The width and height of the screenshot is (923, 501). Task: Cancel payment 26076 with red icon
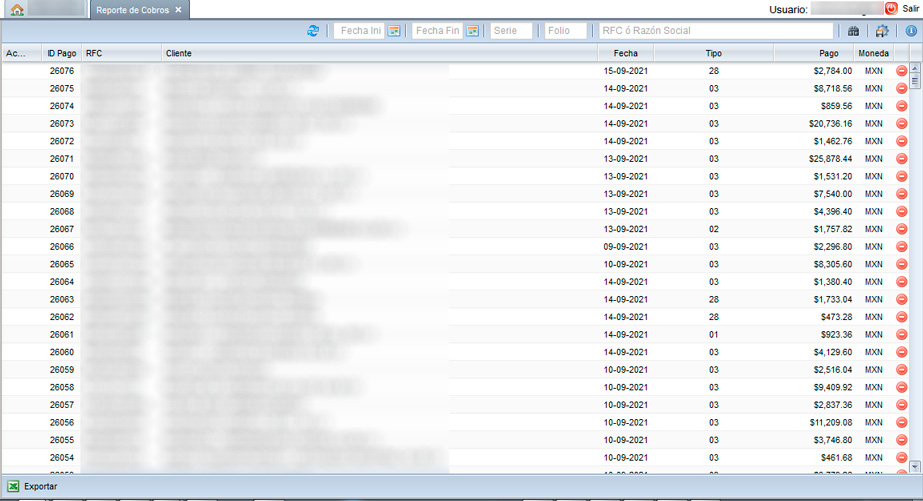point(901,71)
